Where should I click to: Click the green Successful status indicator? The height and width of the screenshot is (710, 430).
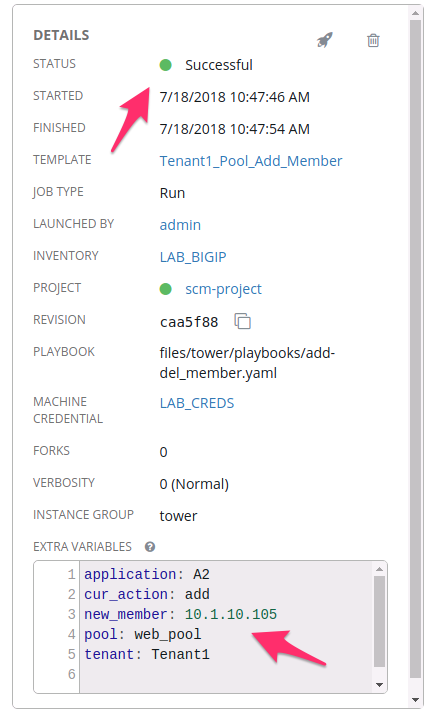[x=166, y=65]
